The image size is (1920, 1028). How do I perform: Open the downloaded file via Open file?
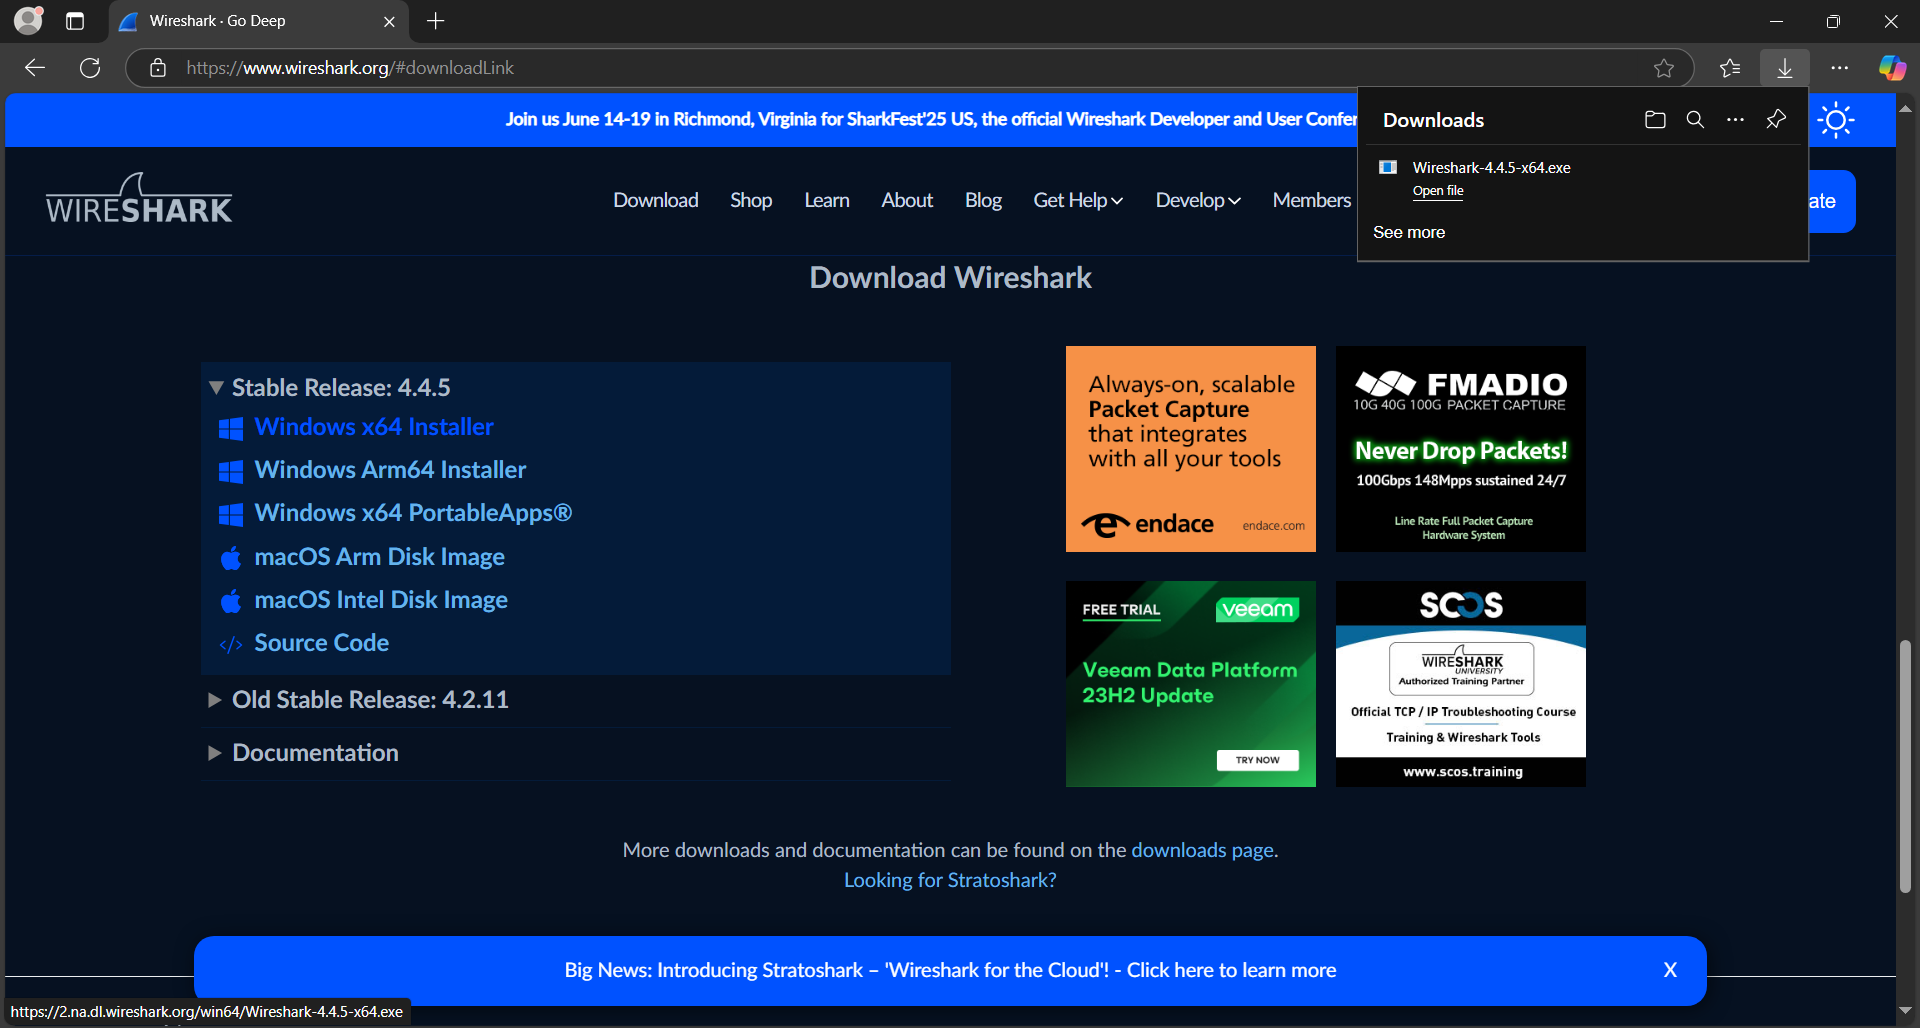1438,191
